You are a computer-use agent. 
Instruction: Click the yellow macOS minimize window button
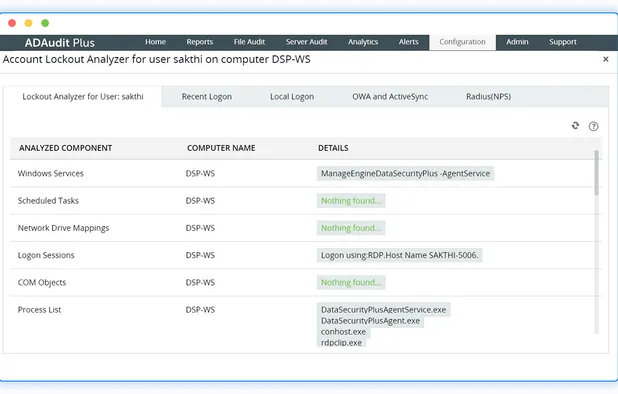(29, 23)
